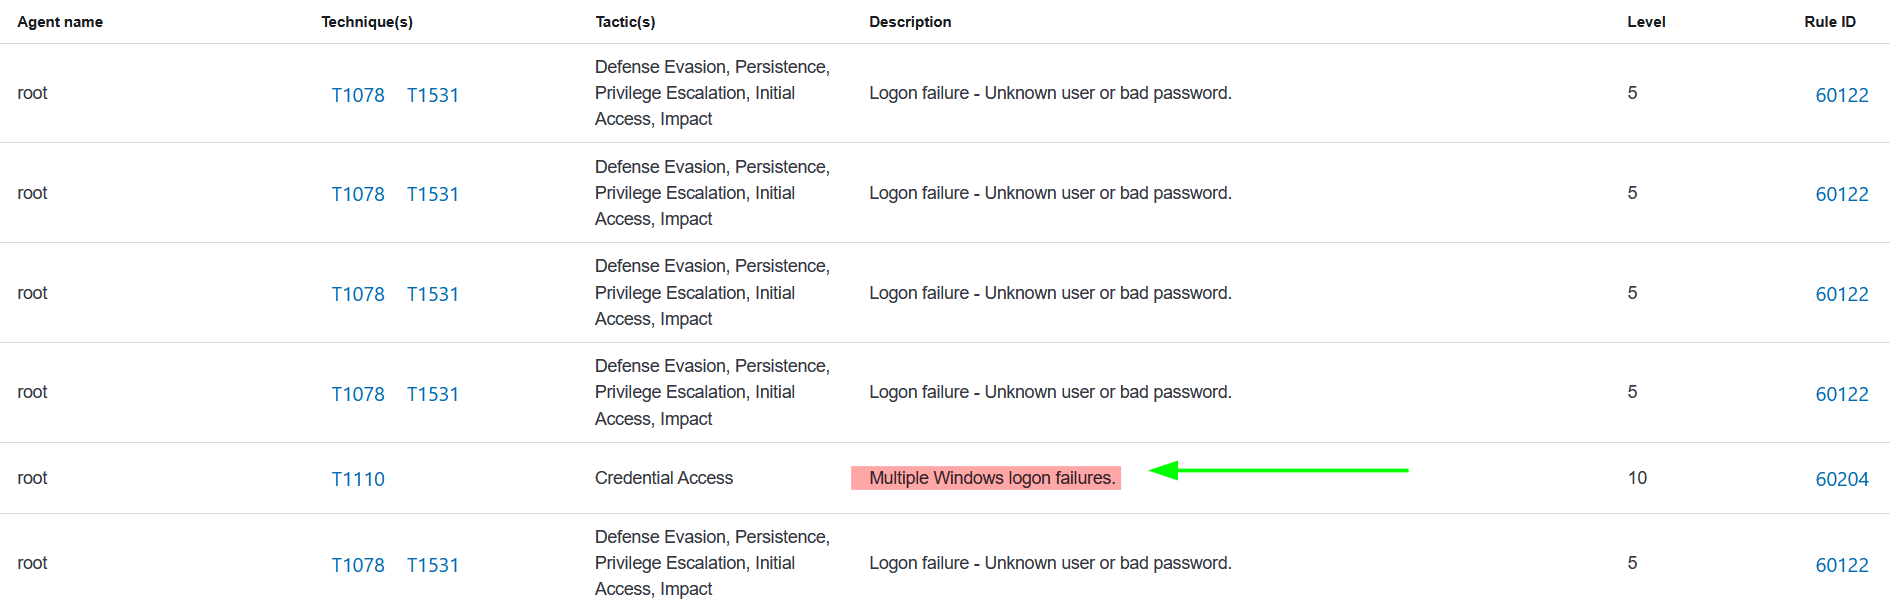The width and height of the screenshot is (1890, 611).
Task: Click the level 10 cell
Action: (x=1637, y=478)
